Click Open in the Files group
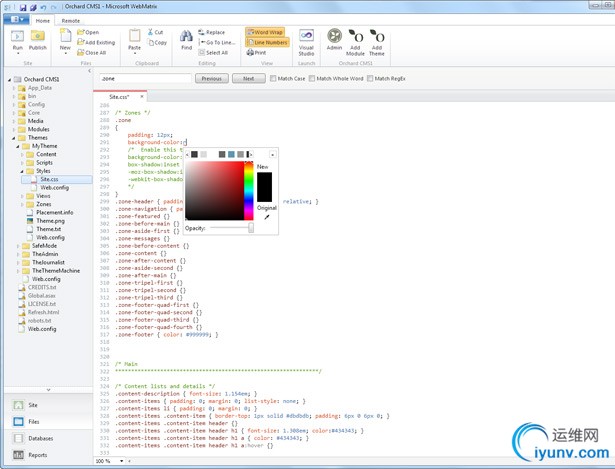Viewport: 615px width, 469px height. [x=88, y=32]
